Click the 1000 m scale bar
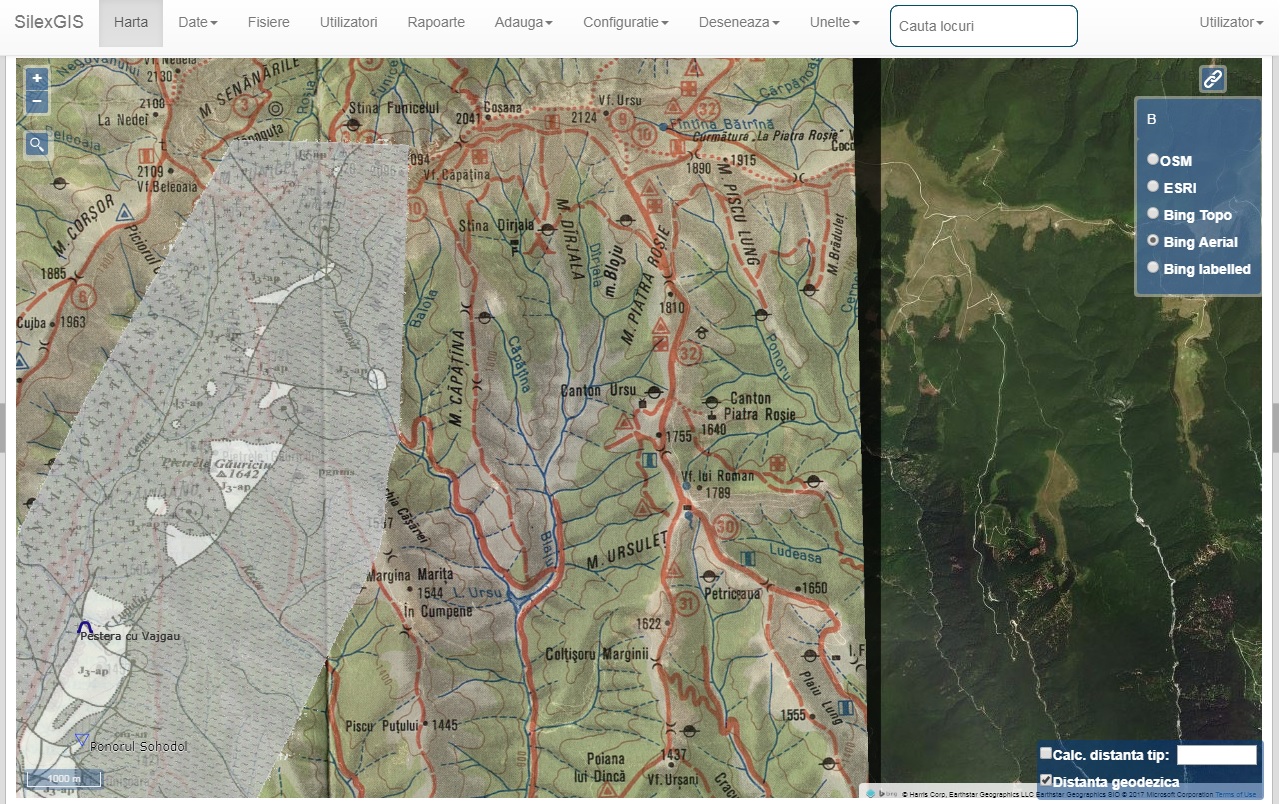 coord(64,778)
